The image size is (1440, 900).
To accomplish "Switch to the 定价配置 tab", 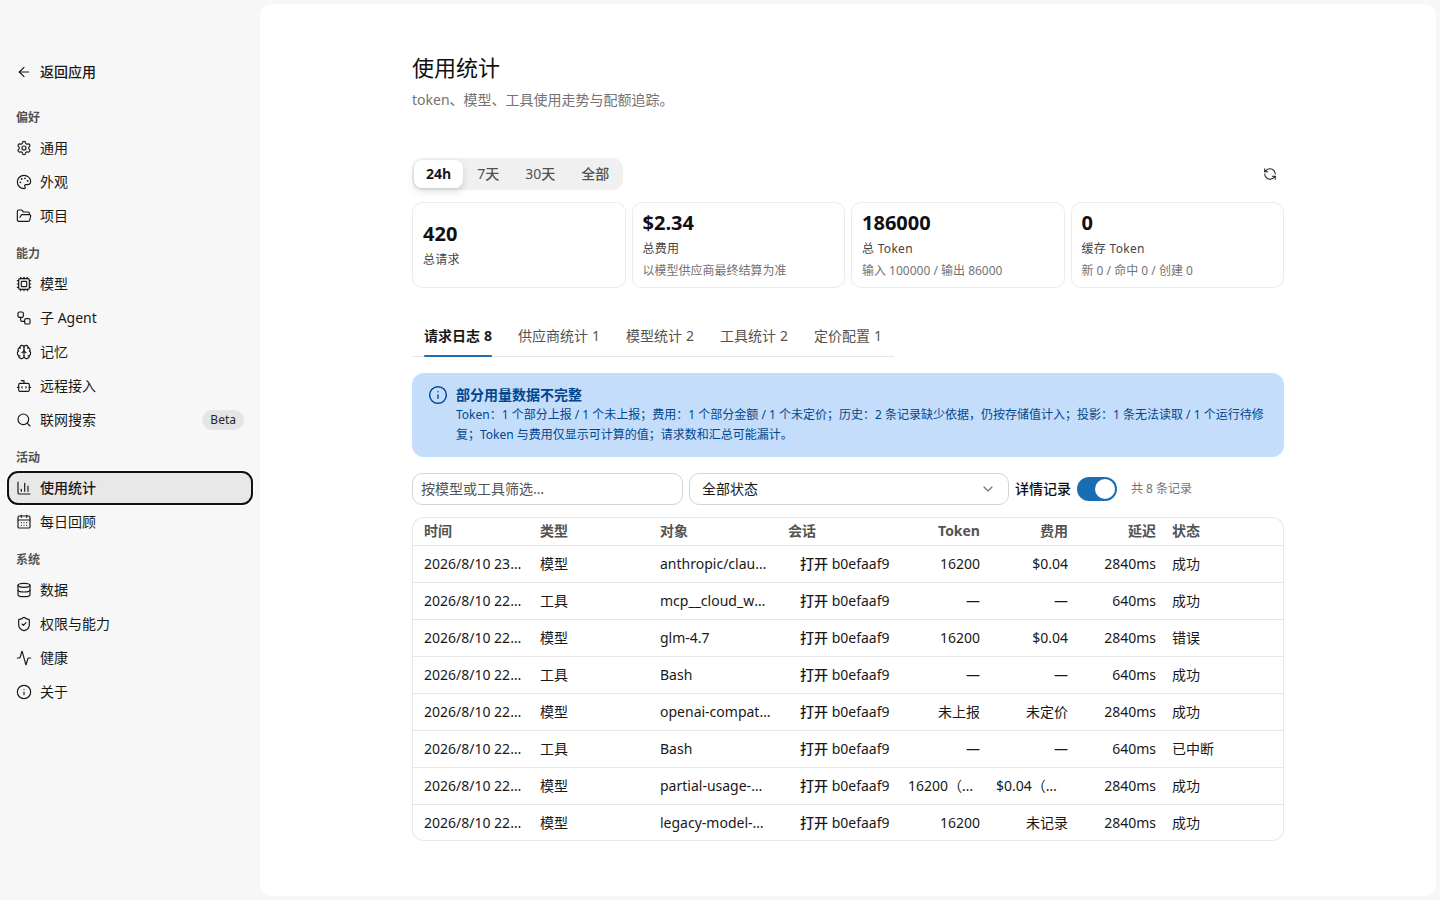I will pyautogui.click(x=847, y=336).
